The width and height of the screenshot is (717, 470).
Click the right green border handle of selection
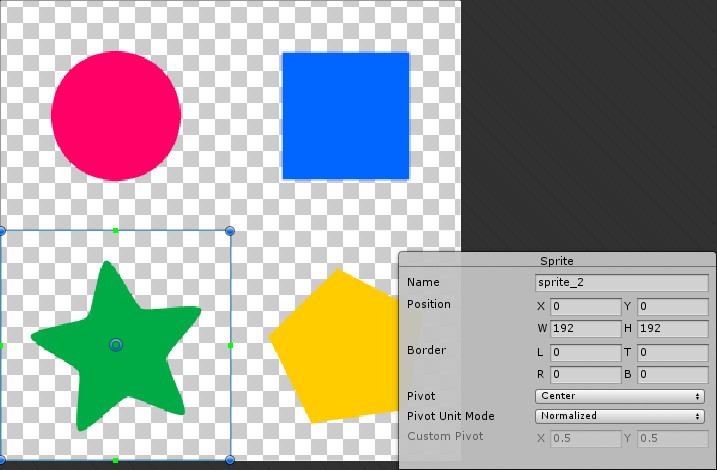tap(230, 346)
